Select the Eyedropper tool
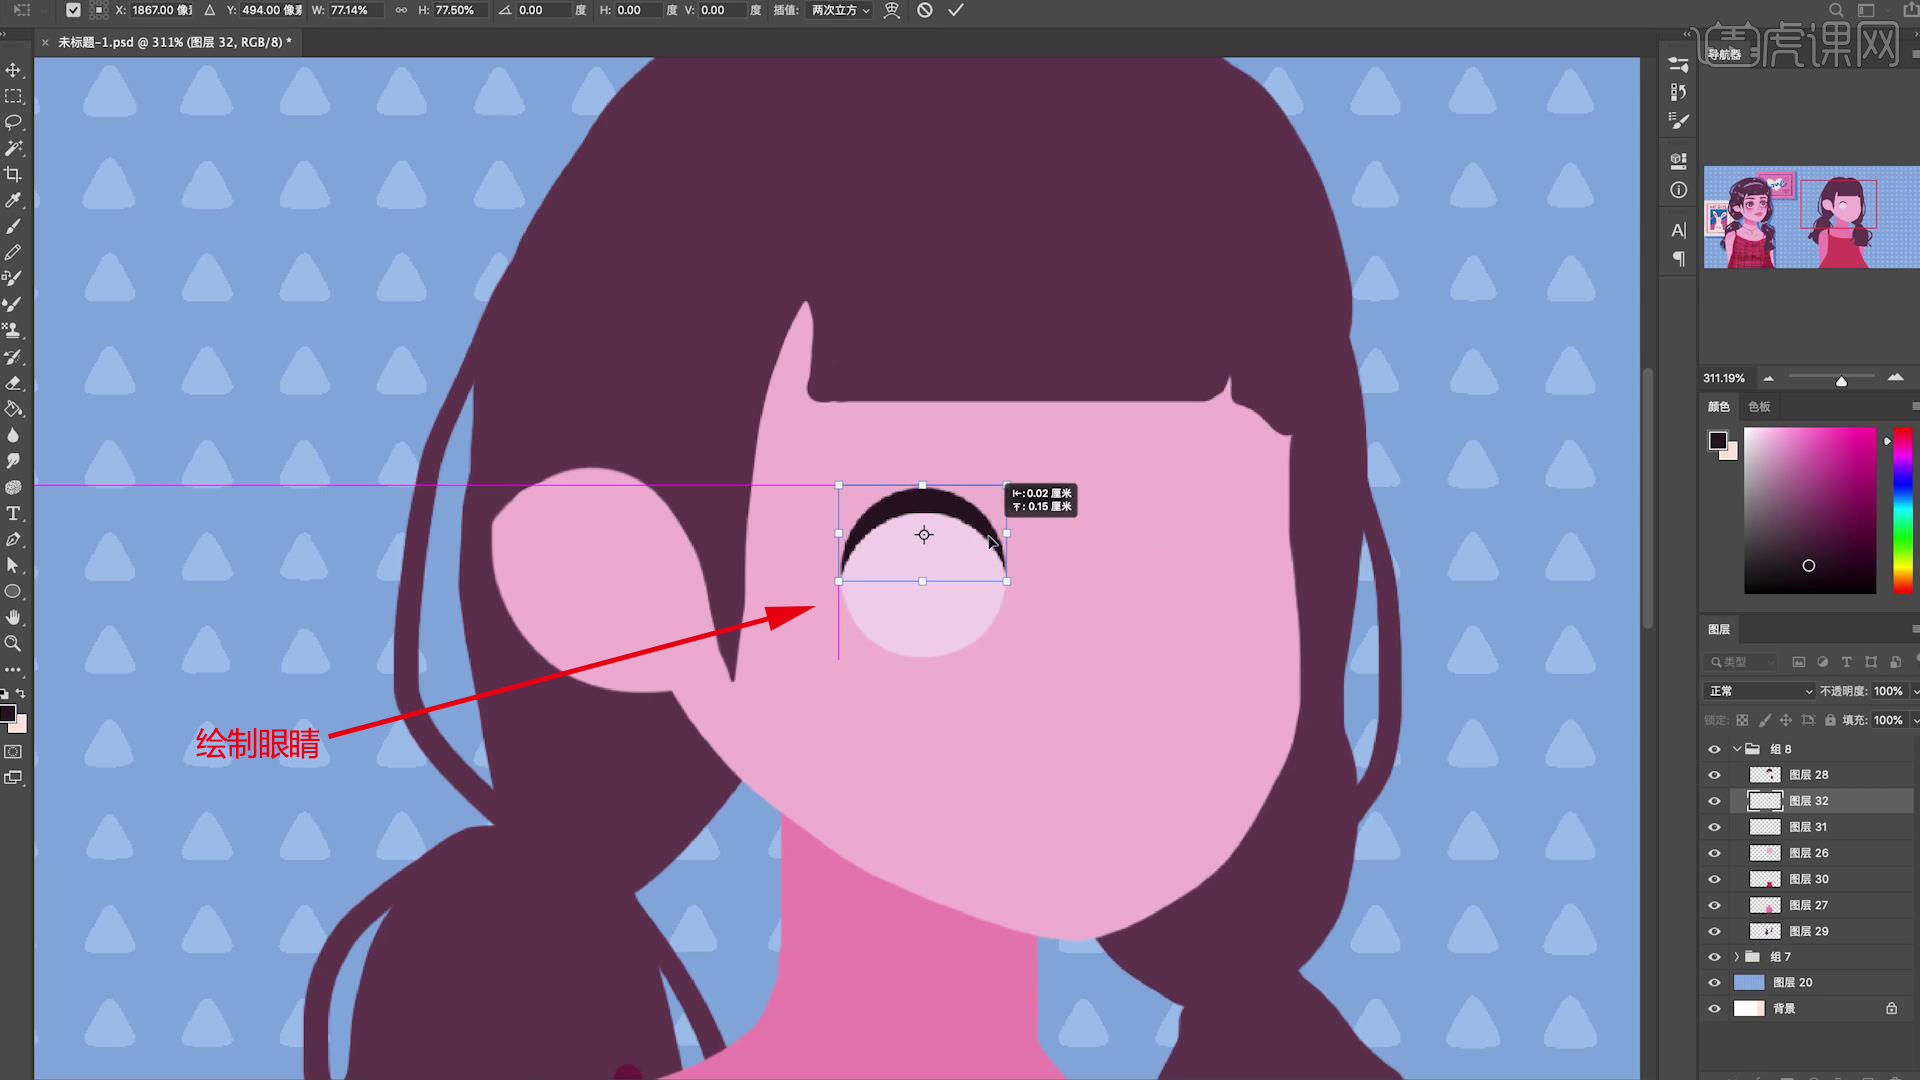Image resolution: width=1920 pixels, height=1080 pixels. (14, 200)
